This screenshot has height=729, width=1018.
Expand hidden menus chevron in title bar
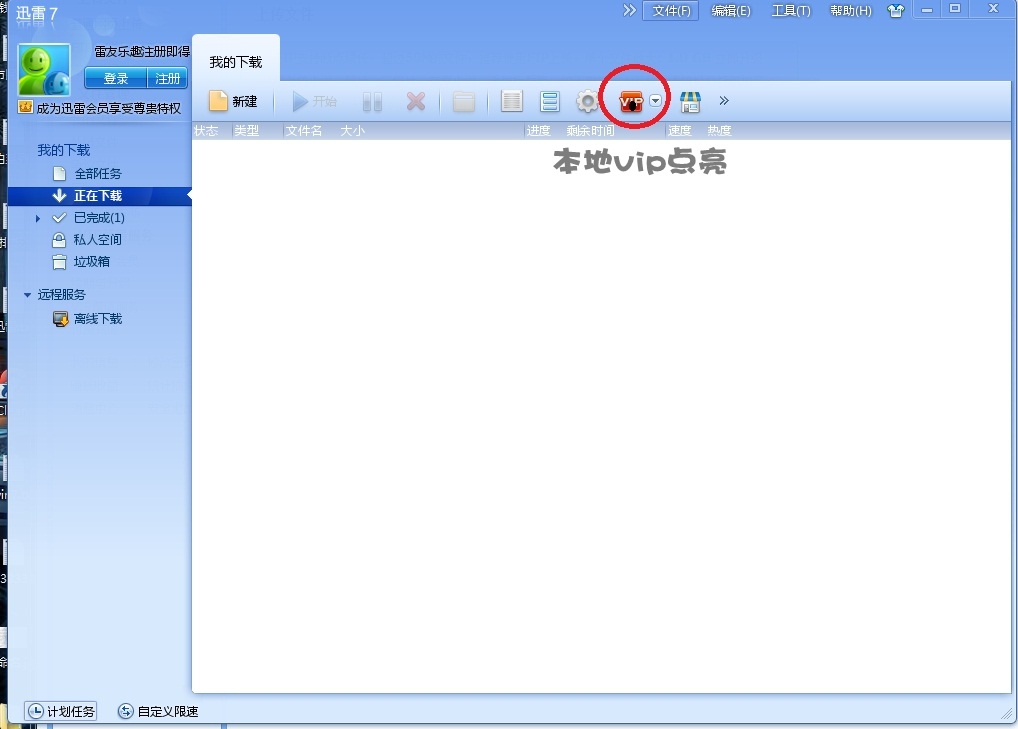click(x=629, y=10)
